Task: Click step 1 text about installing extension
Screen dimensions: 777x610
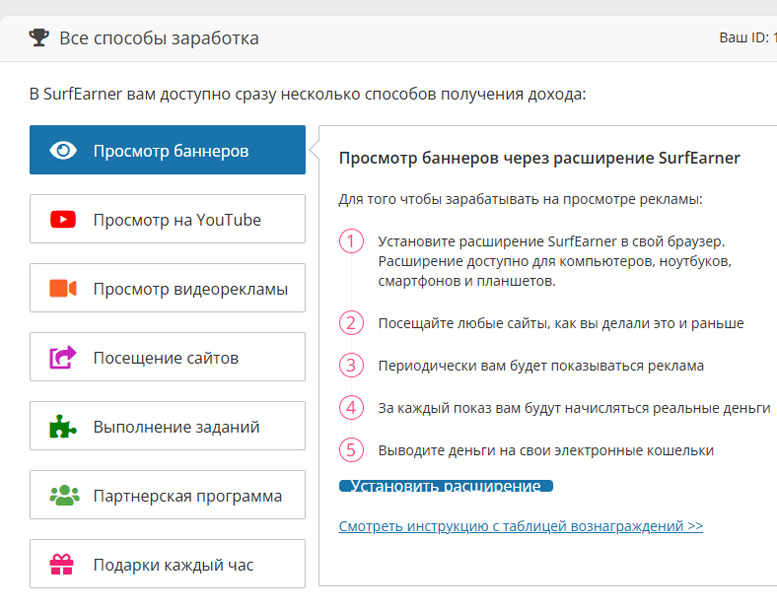Action: coord(555,261)
